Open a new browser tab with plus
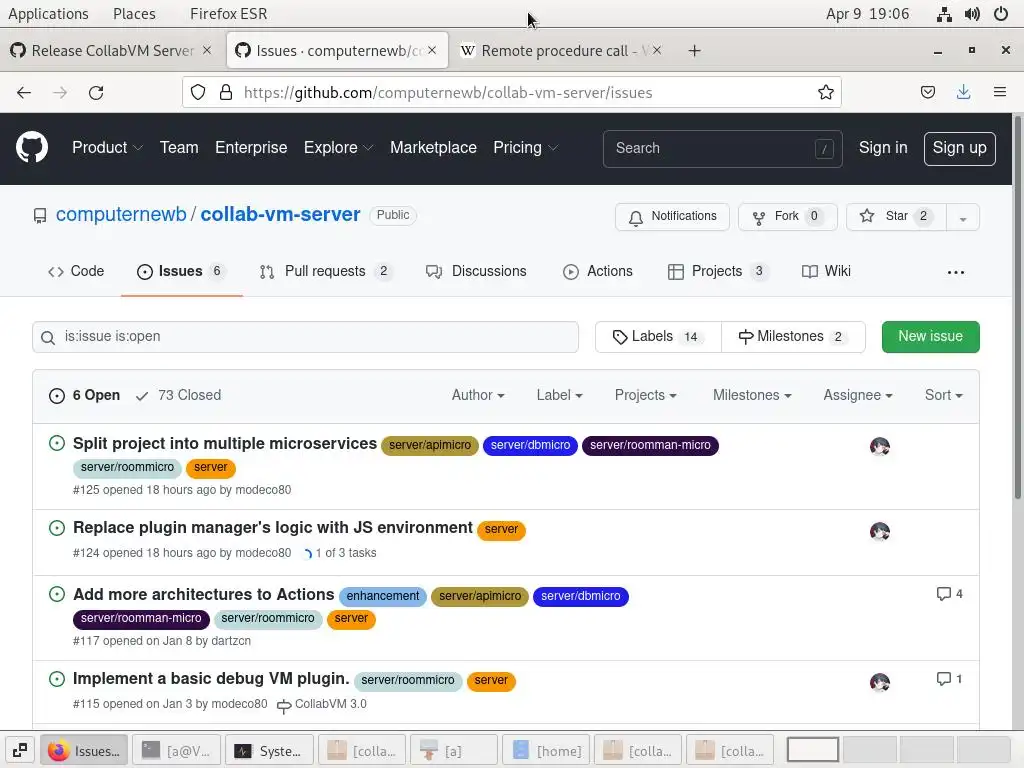 (694, 51)
